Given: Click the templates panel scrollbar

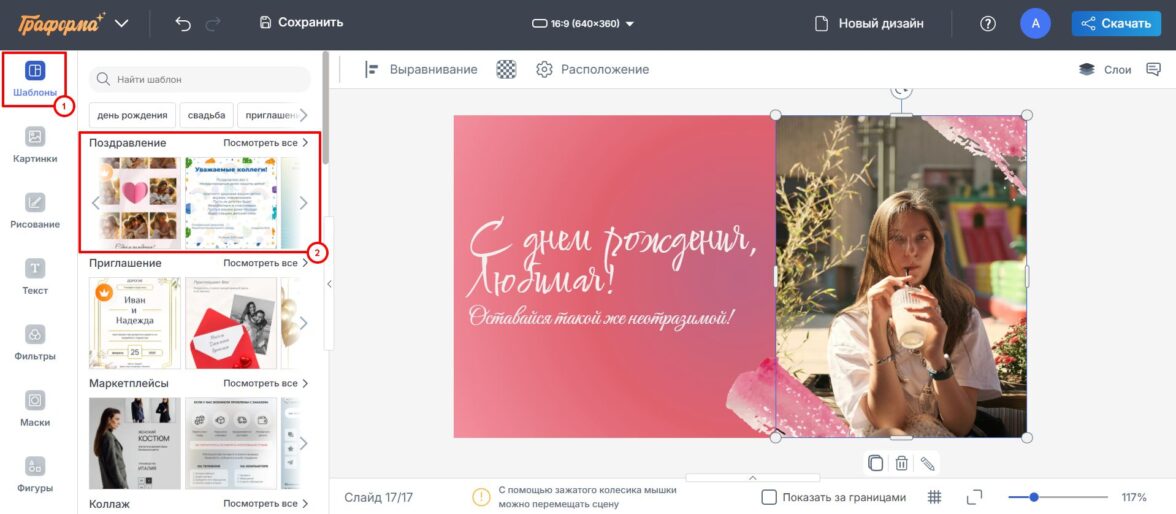Looking at the screenshot, I should [x=326, y=109].
